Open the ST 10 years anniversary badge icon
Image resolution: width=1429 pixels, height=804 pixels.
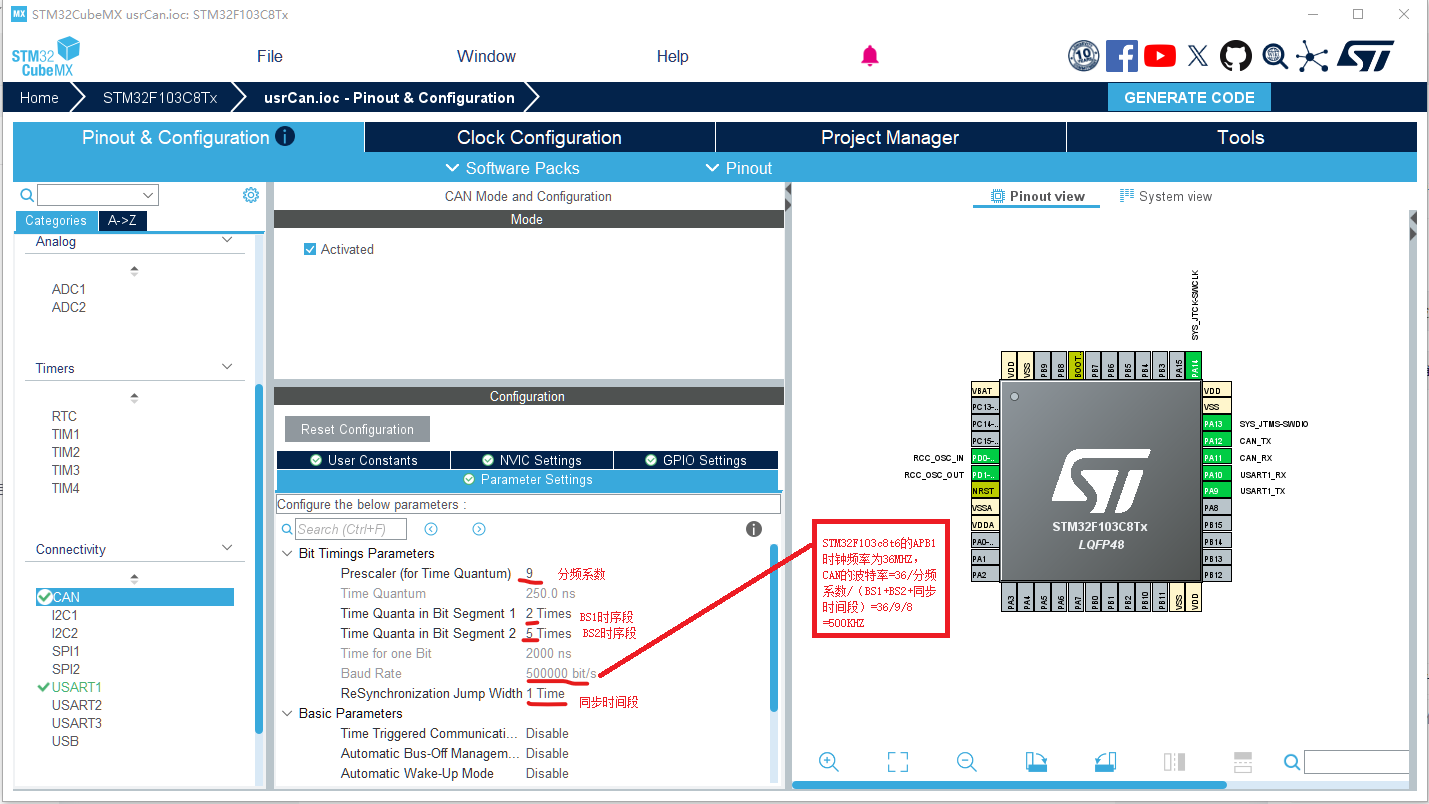click(1084, 56)
